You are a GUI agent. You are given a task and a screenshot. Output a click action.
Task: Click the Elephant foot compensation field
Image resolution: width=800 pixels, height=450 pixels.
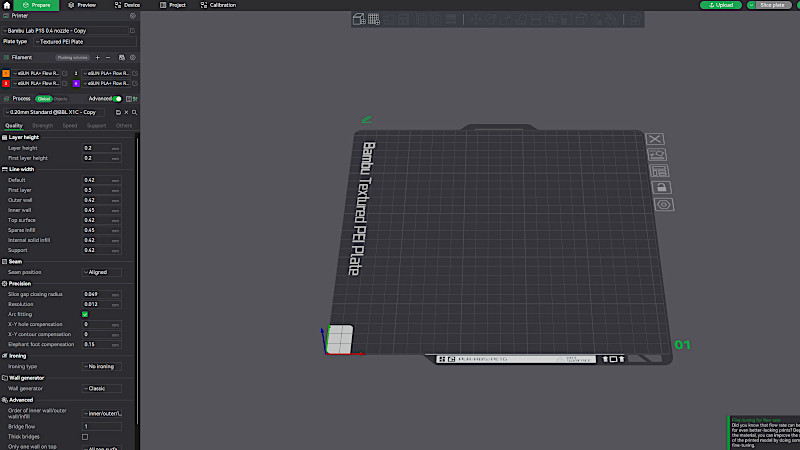pyautogui.click(x=102, y=344)
